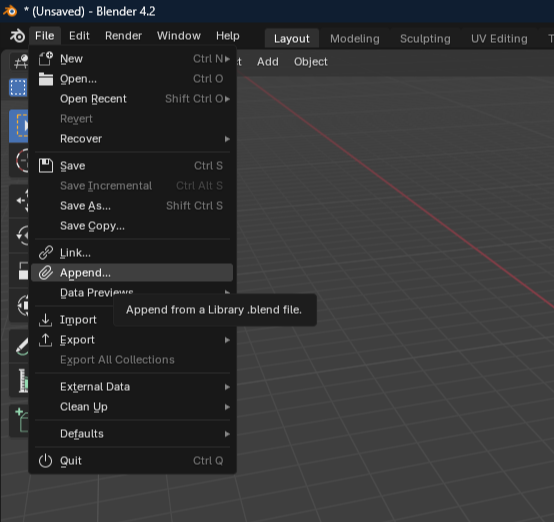This screenshot has width=554, height=522.
Task: Switch to the Sculpting workspace tab
Action: click(425, 39)
